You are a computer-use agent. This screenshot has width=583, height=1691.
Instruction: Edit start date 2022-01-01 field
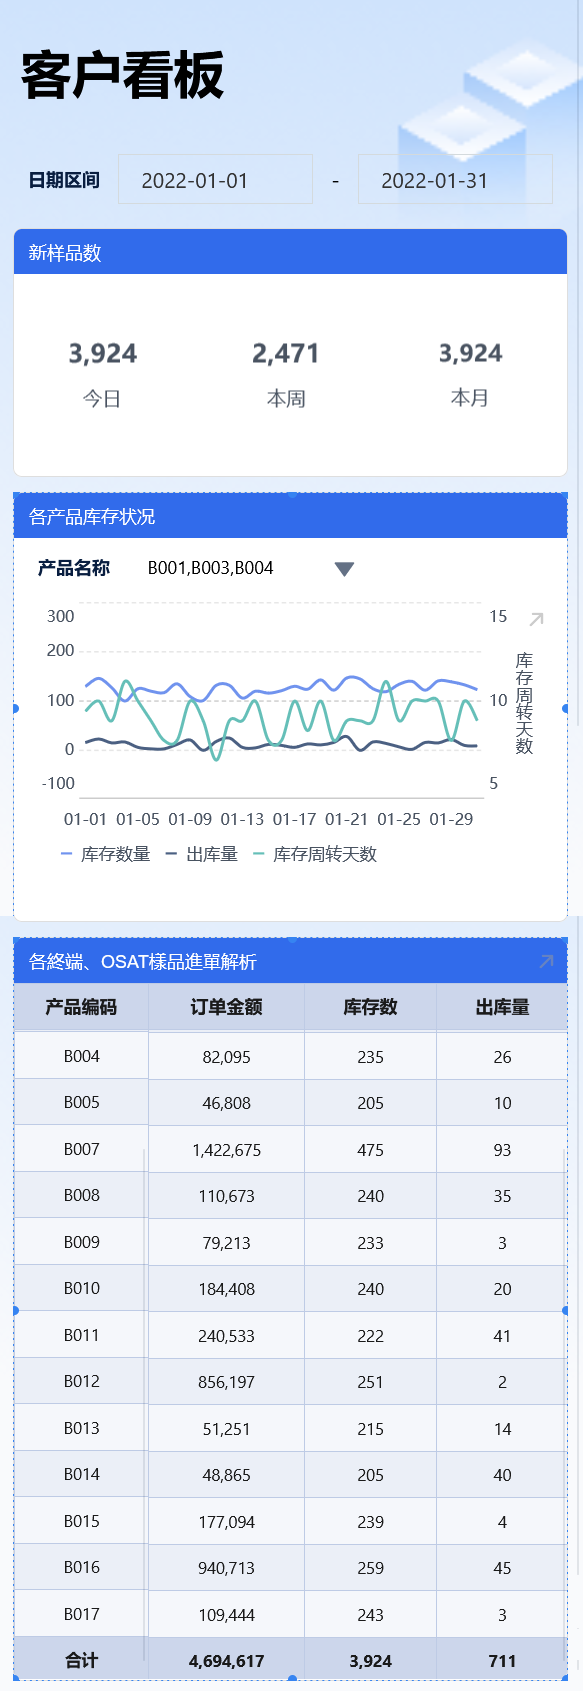tap(215, 180)
